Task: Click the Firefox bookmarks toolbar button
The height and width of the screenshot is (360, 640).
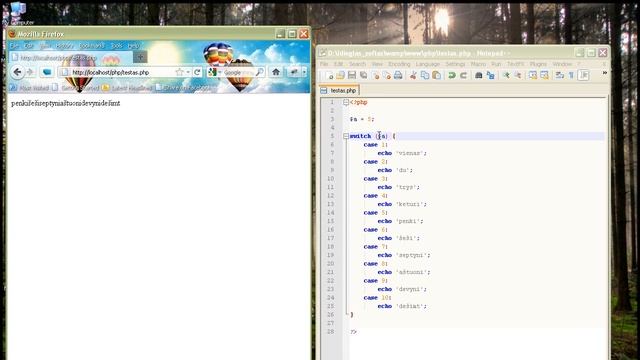Action: tap(294, 72)
